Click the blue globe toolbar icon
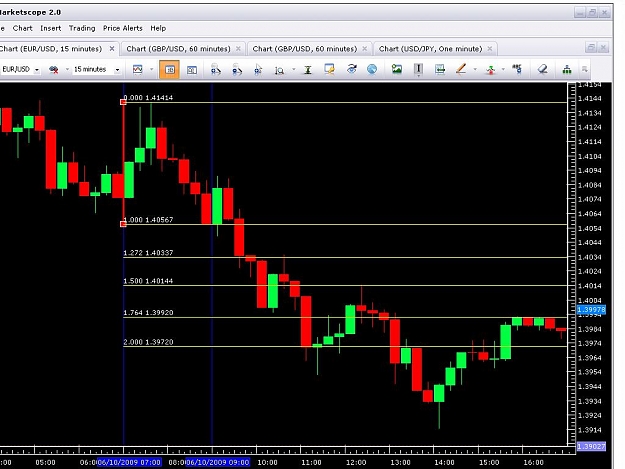Image resolution: width=625 pixels, height=469 pixels. [372, 69]
